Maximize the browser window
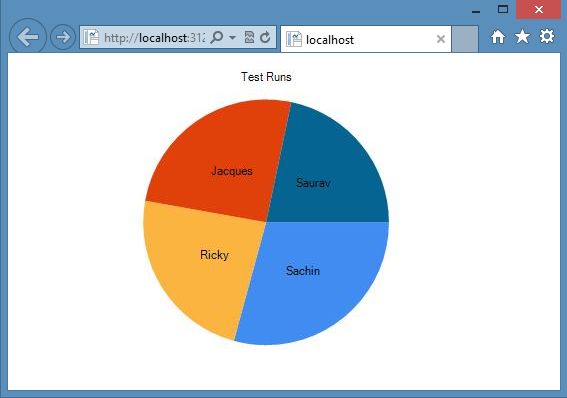Screen dimensions: 567x398 [x=503, y=9]
